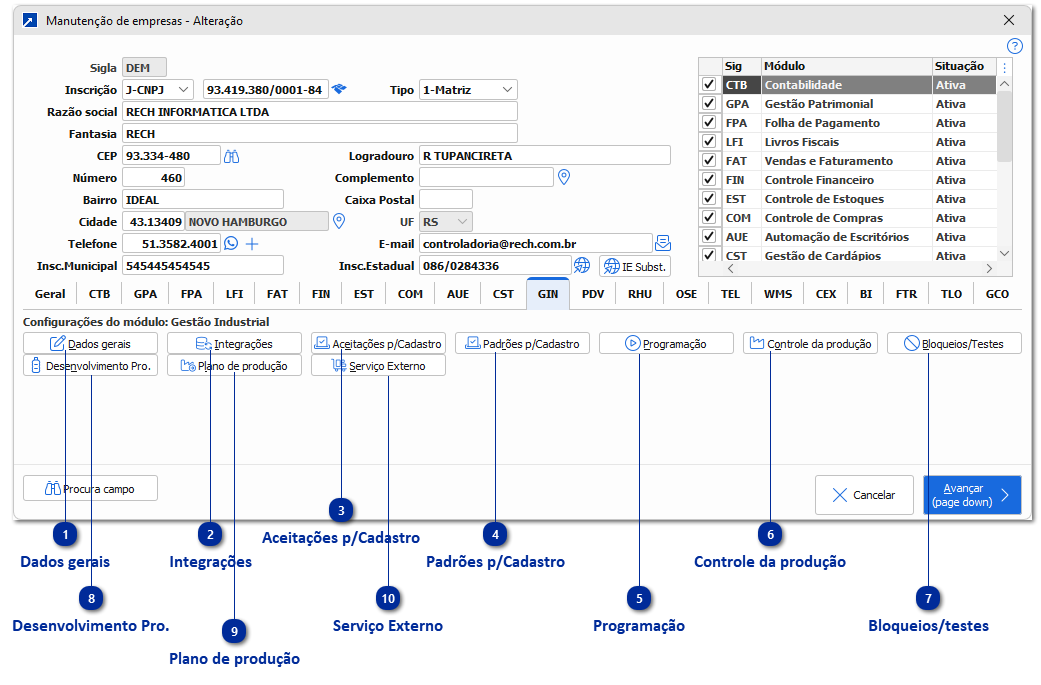1041x685 pixels.
Task: Switch to the GCO tab
Action: click(x=997, y=294)
